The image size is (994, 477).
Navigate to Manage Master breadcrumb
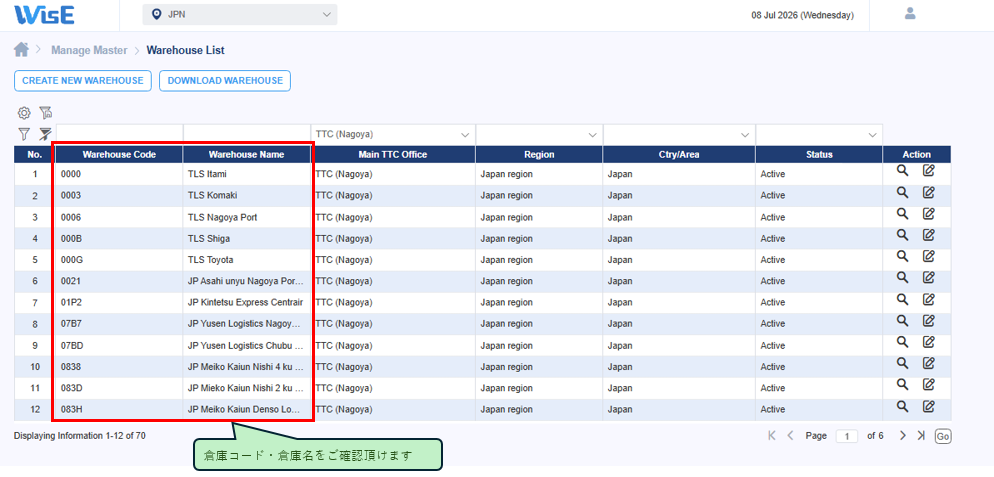(x=89, y=50)
